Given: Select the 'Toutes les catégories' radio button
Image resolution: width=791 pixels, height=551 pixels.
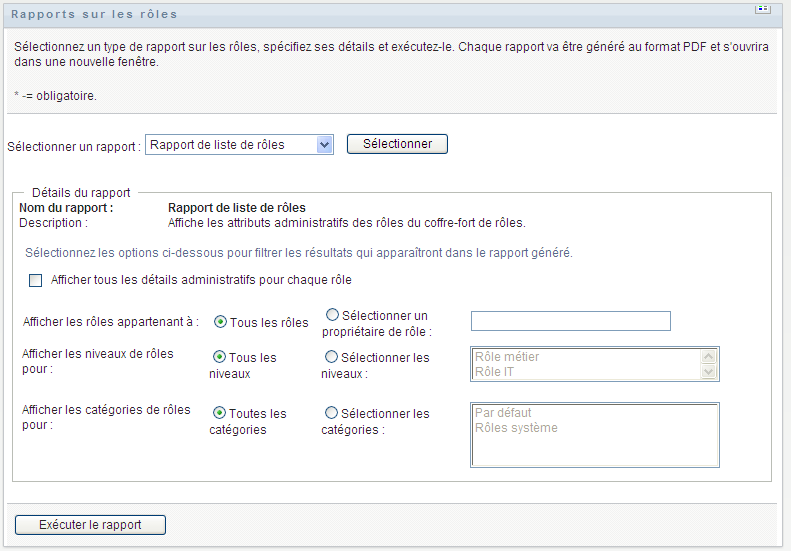Looking at the screenshot, I should (219, 412).
